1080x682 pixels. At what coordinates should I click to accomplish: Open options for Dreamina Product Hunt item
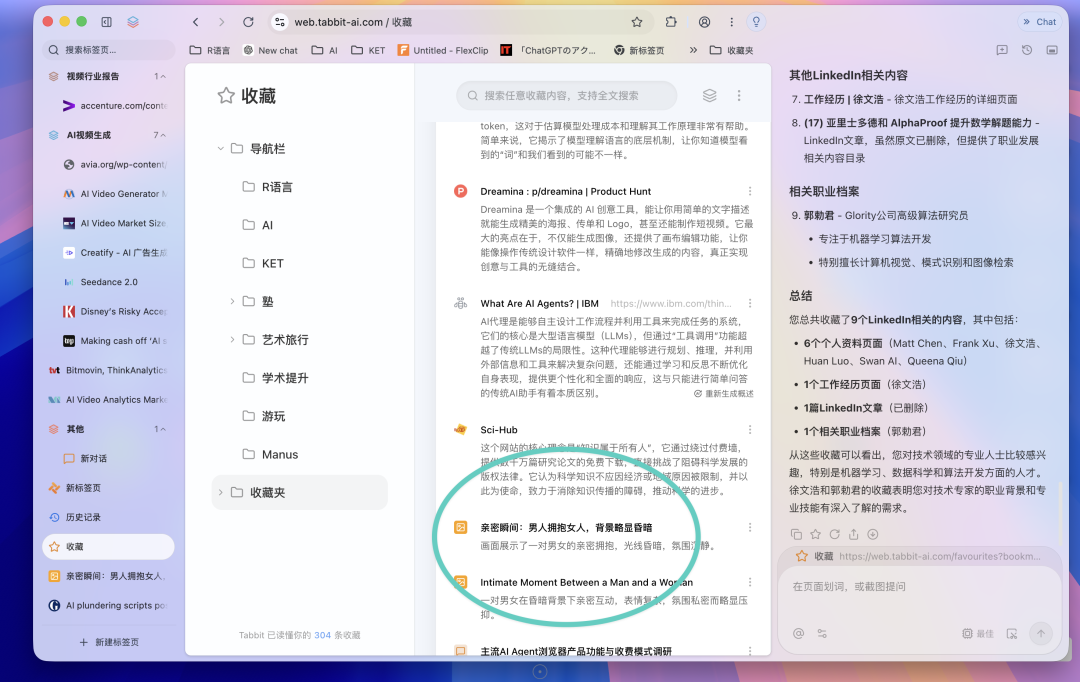click(750, 191)
